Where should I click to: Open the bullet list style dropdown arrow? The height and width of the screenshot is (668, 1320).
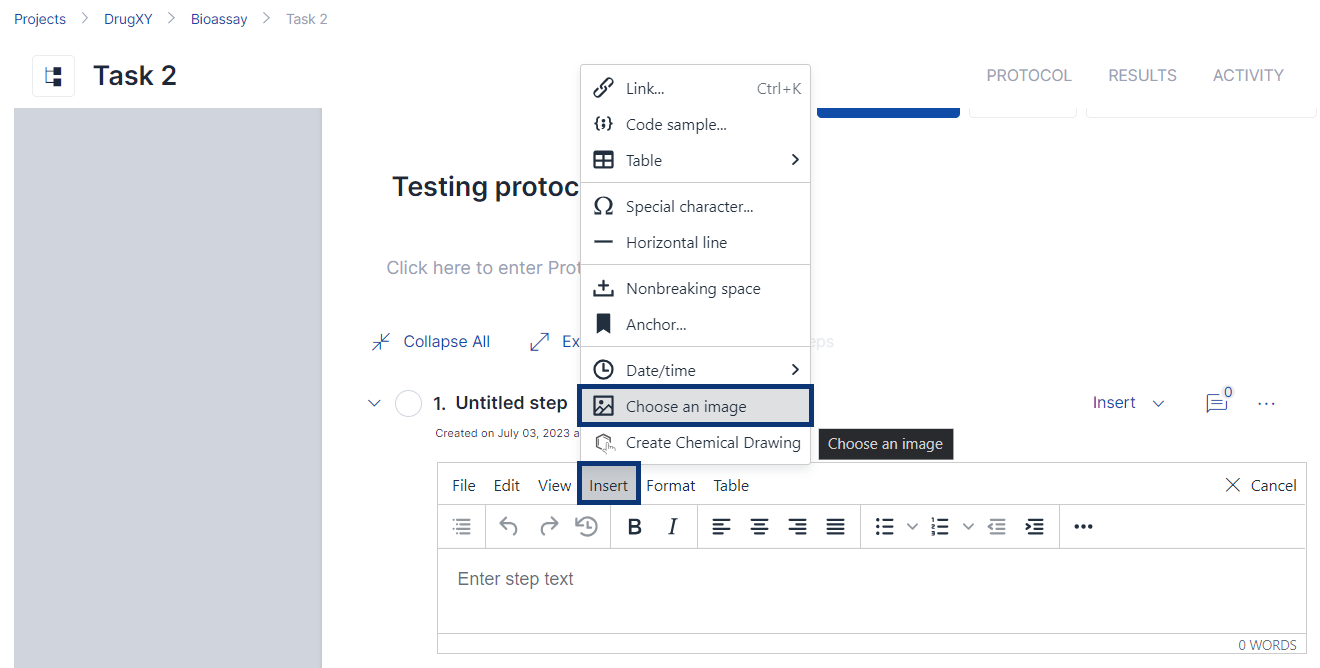point(912,527)
